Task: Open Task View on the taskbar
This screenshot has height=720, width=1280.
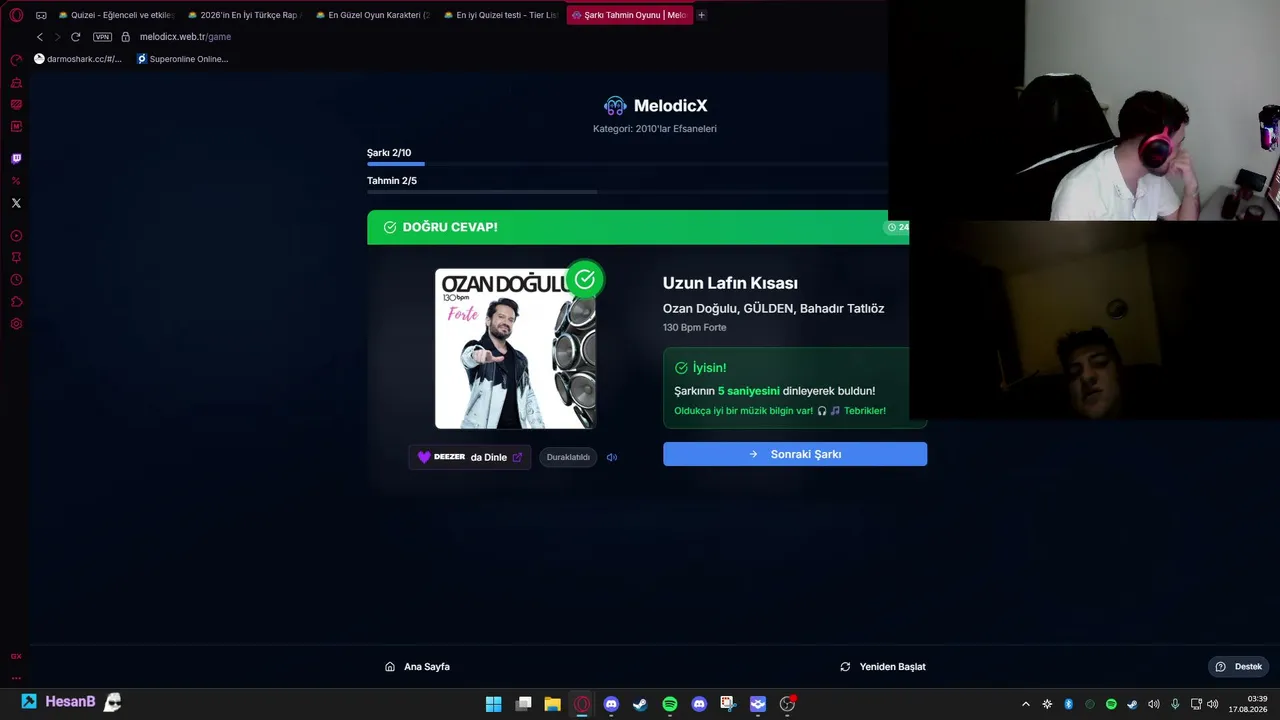Action: tap(523, 704)
